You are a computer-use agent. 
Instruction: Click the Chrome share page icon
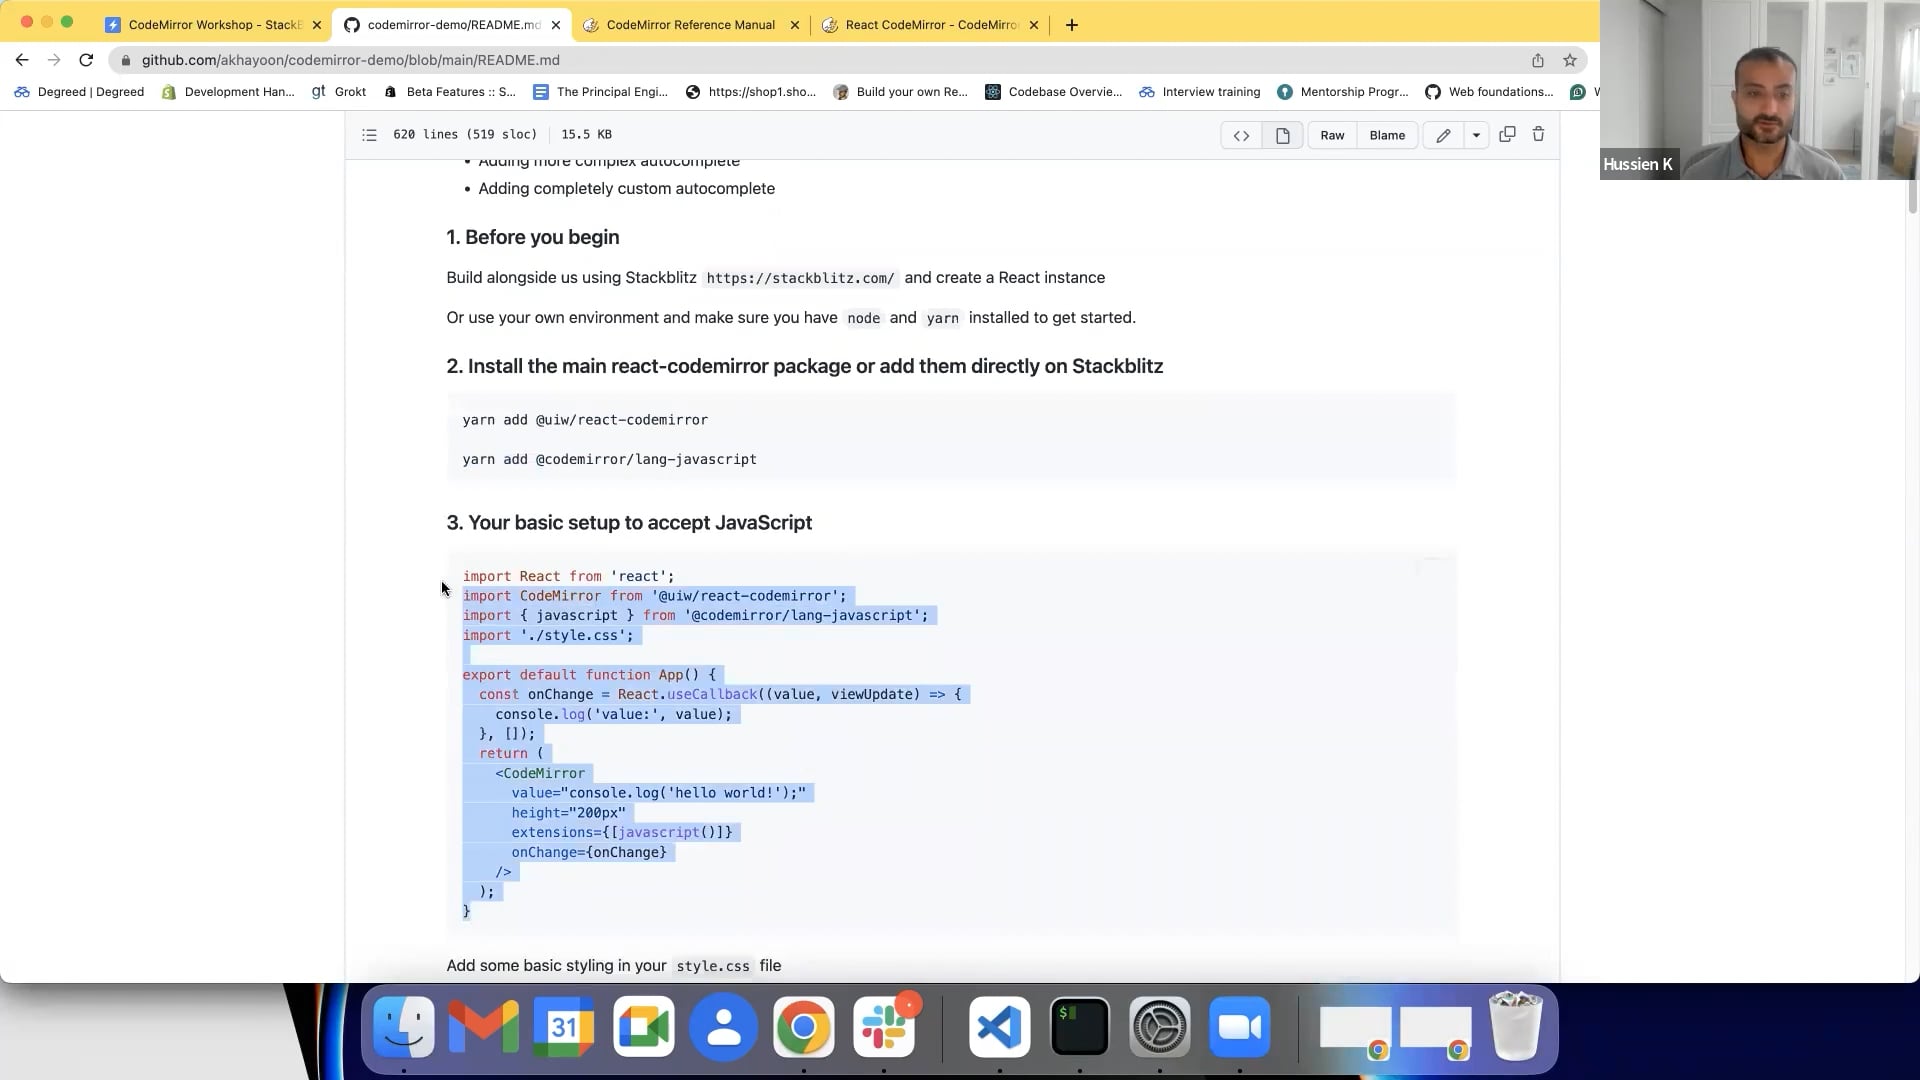coord(1538,60)
